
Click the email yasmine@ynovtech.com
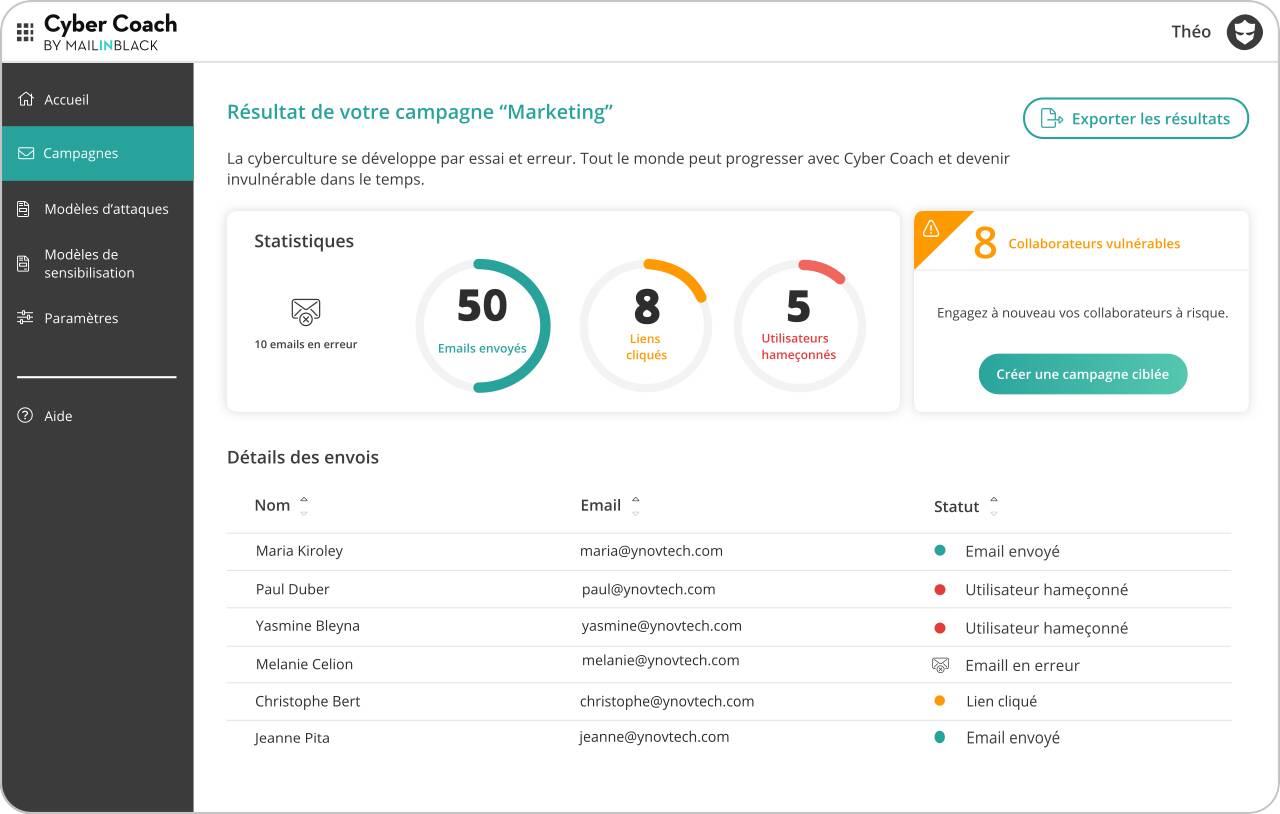pos(661,626)
